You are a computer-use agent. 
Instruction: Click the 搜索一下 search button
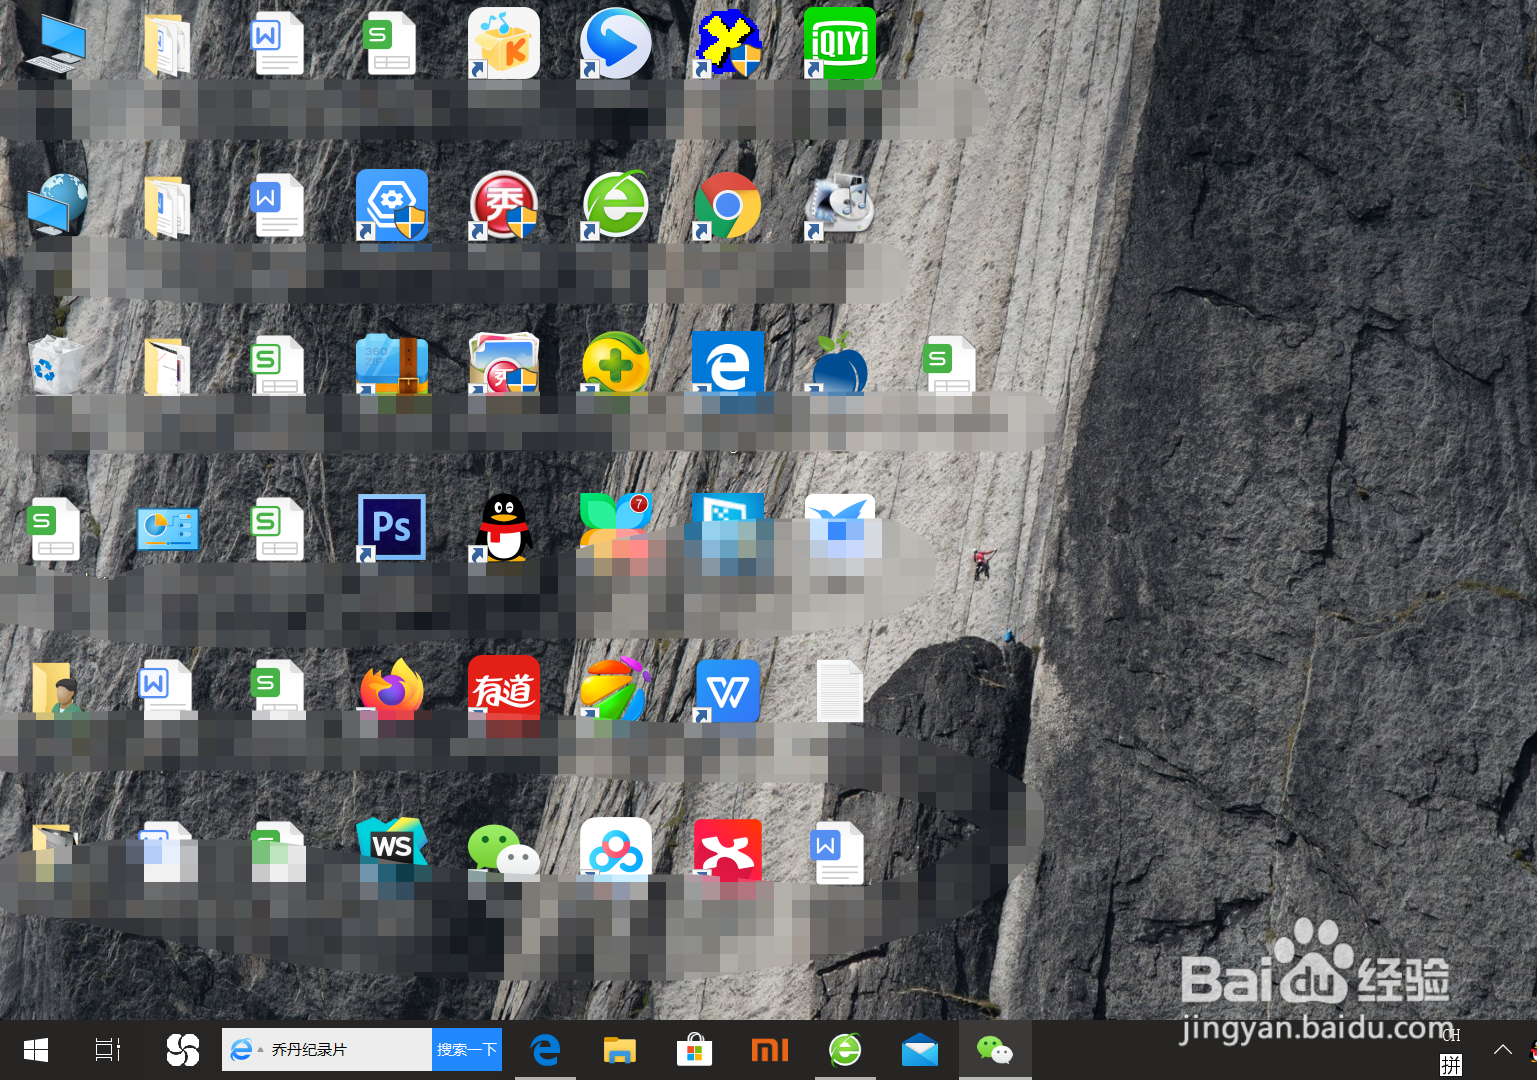click(x=467, y=1050)
